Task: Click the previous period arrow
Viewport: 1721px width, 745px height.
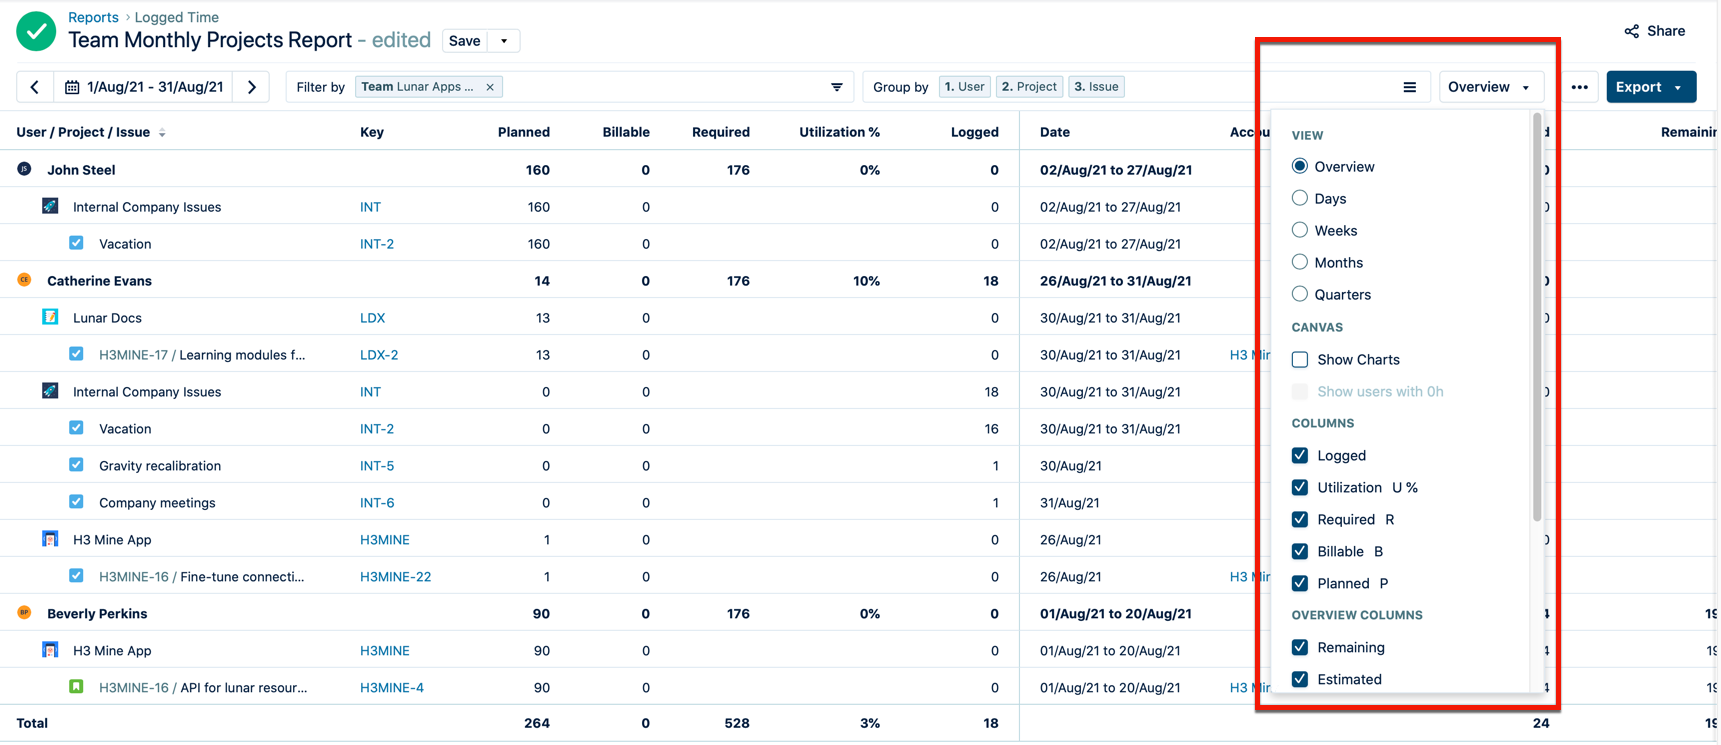Action: (x=35, y=87)
